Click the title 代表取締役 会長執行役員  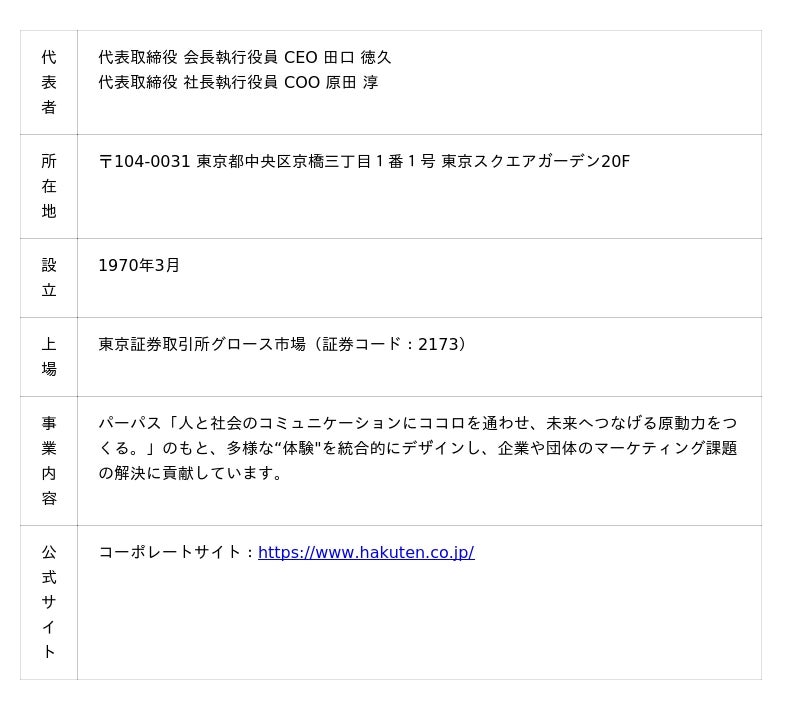tap(188, 57)
